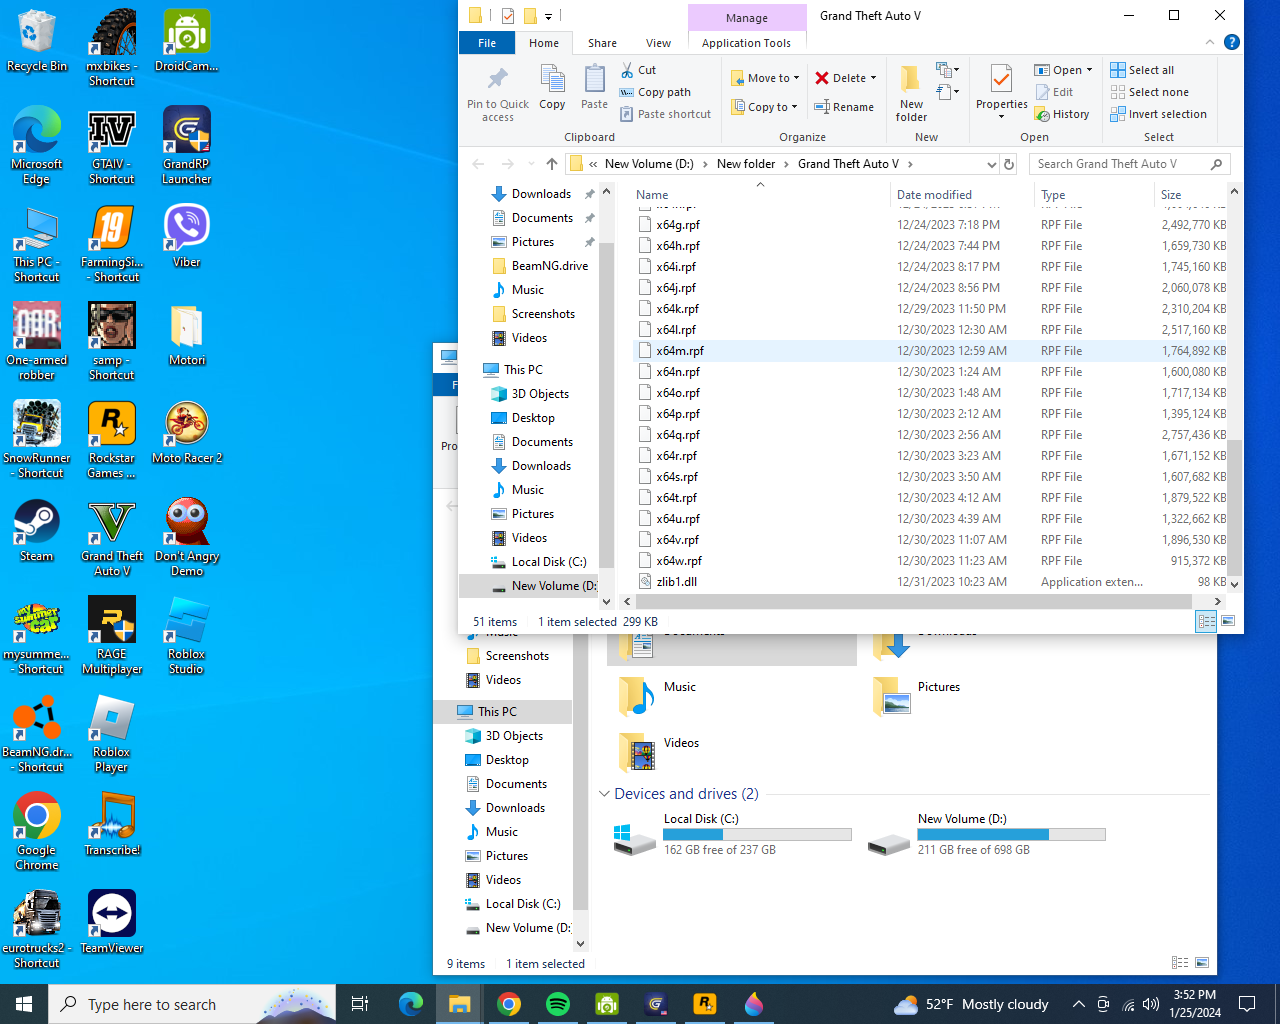Open the Application Tools tab
Screen dimensions: 1280x1024
746,43
